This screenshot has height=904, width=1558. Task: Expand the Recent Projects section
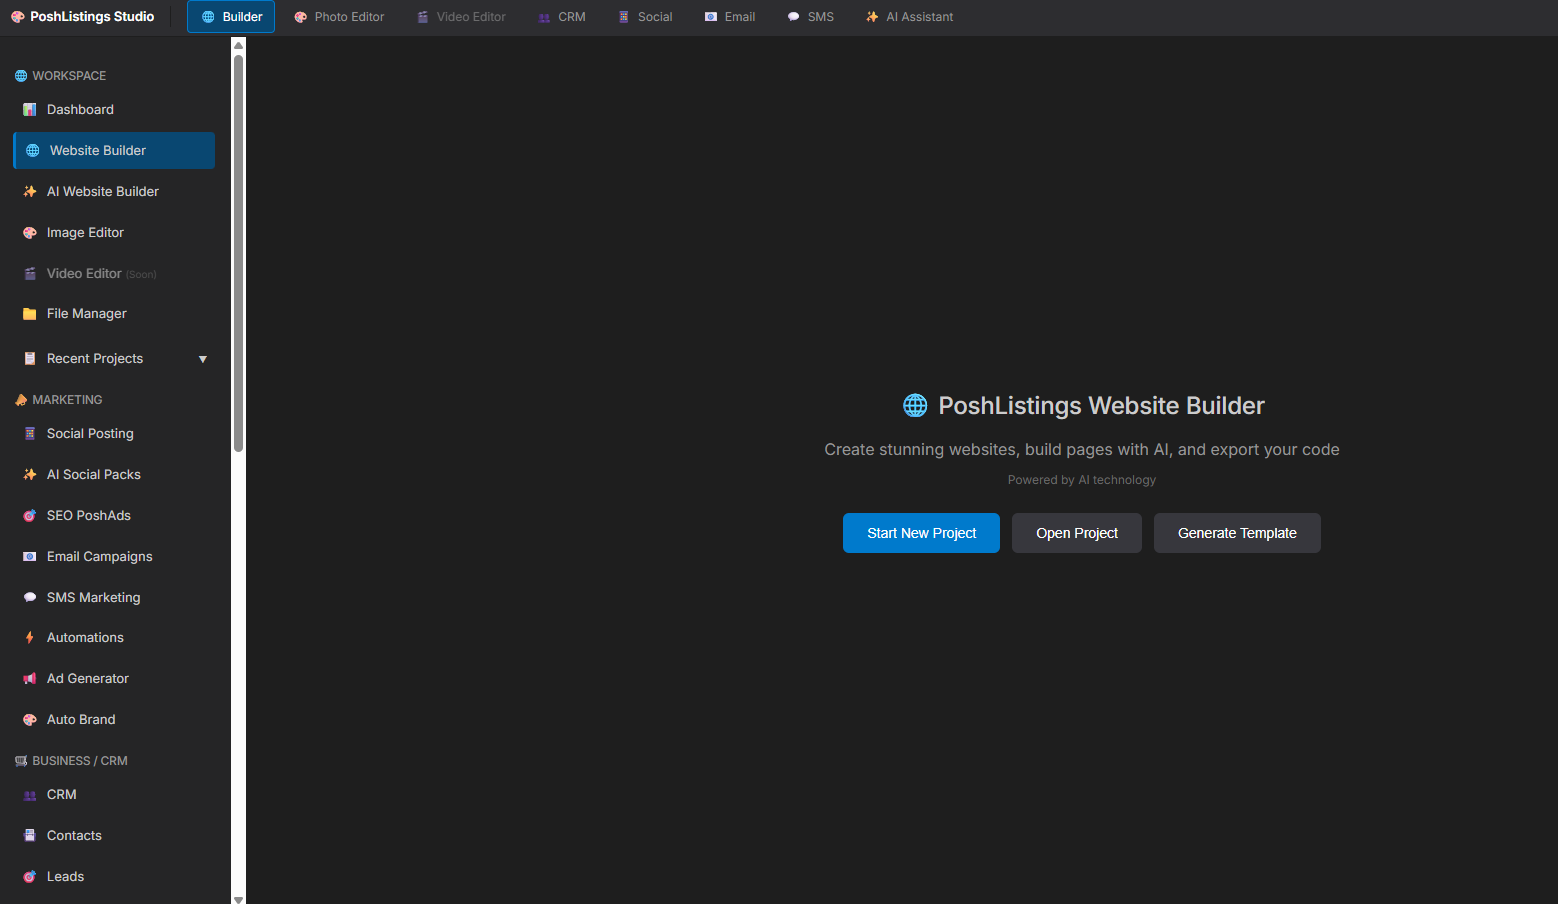coord(202,358)
